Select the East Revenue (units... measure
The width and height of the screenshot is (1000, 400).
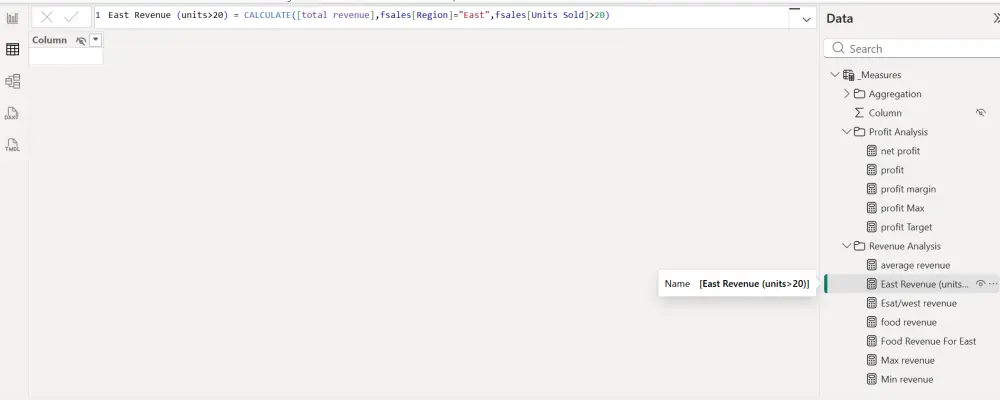925,285
